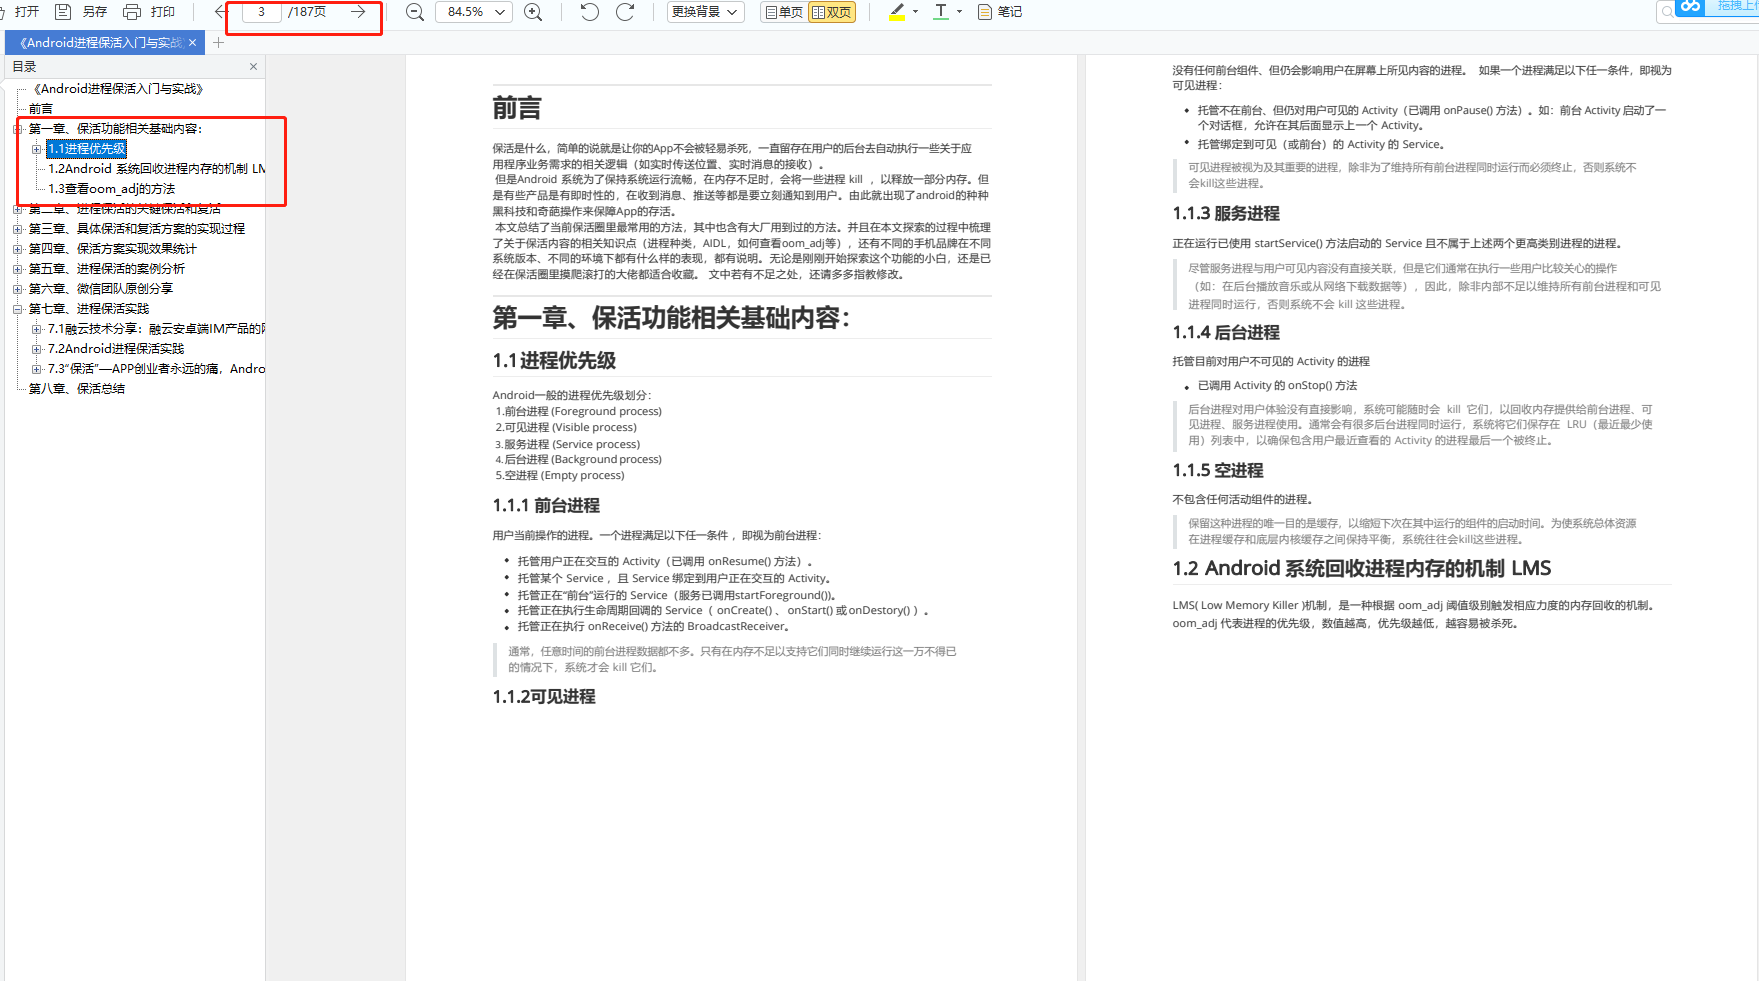Open the 84.5% zoom level dropdown
This screenshot has height=981, width=1759.
tap(474, 12)
